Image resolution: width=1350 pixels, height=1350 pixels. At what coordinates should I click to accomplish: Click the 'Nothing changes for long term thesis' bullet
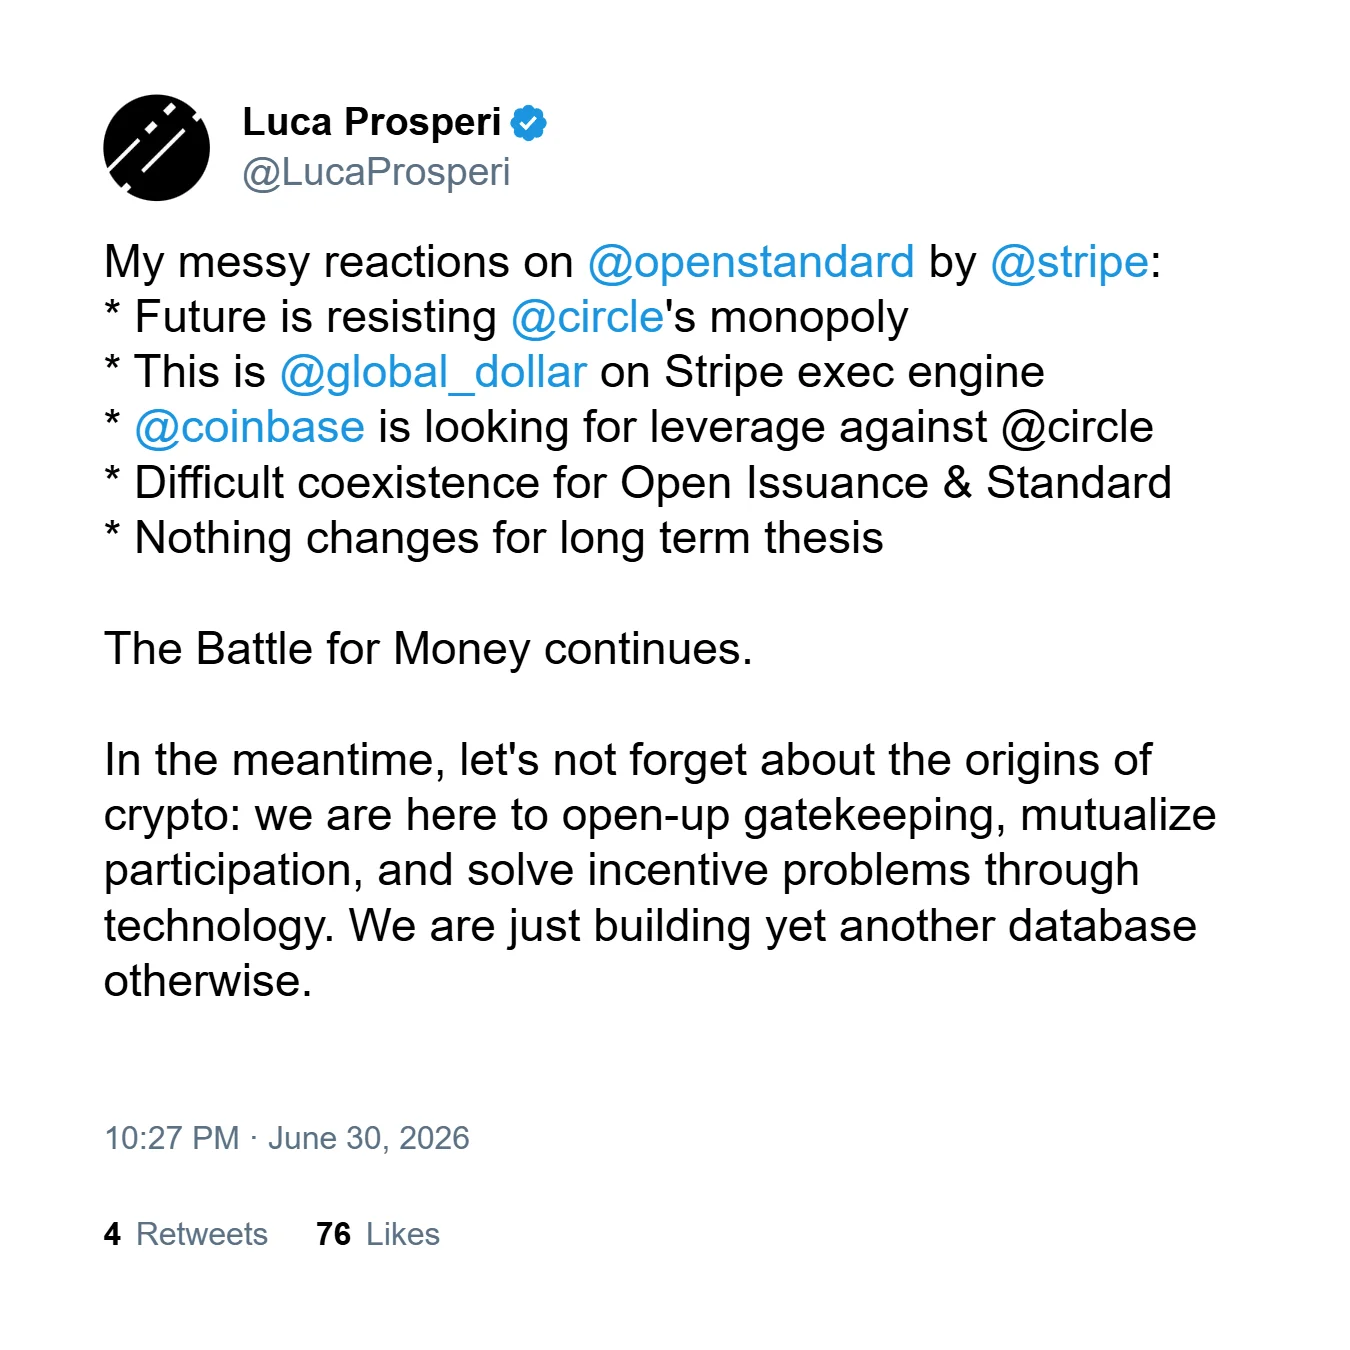(x=494, y=538)
